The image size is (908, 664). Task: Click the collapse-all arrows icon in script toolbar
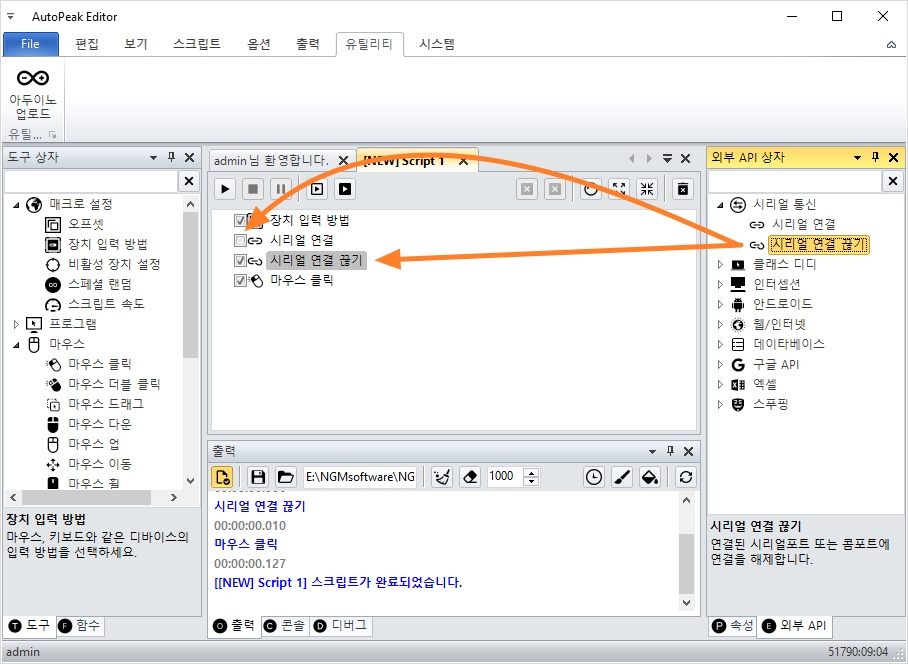(x=647, y=189)
